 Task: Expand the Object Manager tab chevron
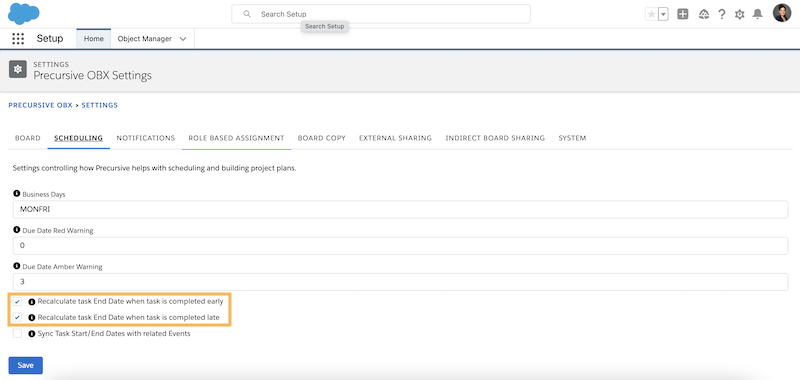pyautogui.click(x=183, y=39)
